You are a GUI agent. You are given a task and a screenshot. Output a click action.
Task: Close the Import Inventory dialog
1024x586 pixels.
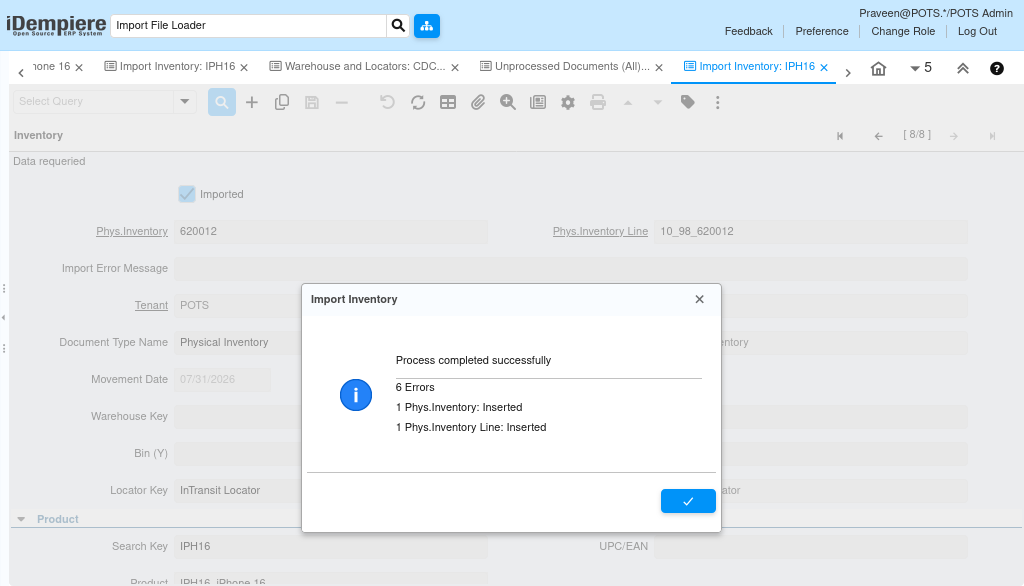[x=699, y=299]
